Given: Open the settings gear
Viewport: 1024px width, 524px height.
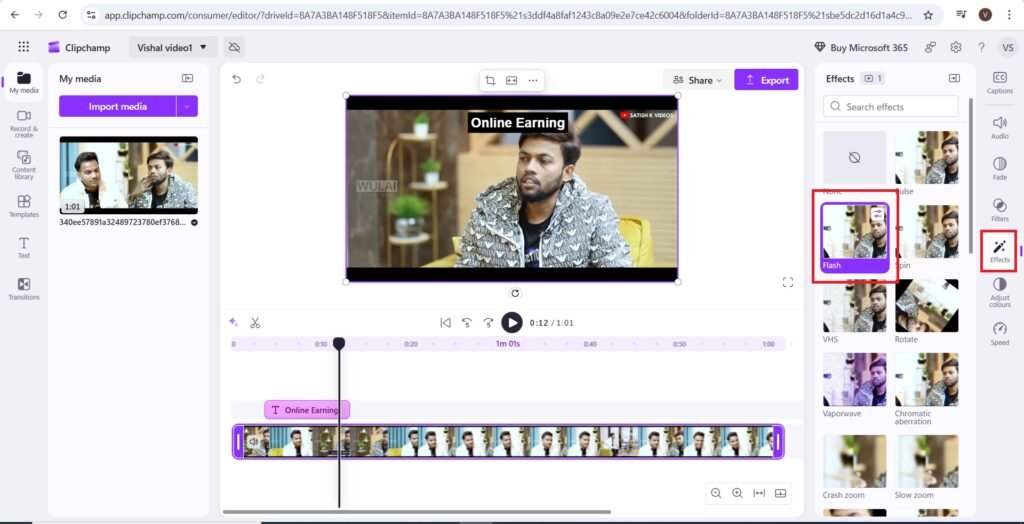Looking at the screenshot, I should (x=956, y=47).
